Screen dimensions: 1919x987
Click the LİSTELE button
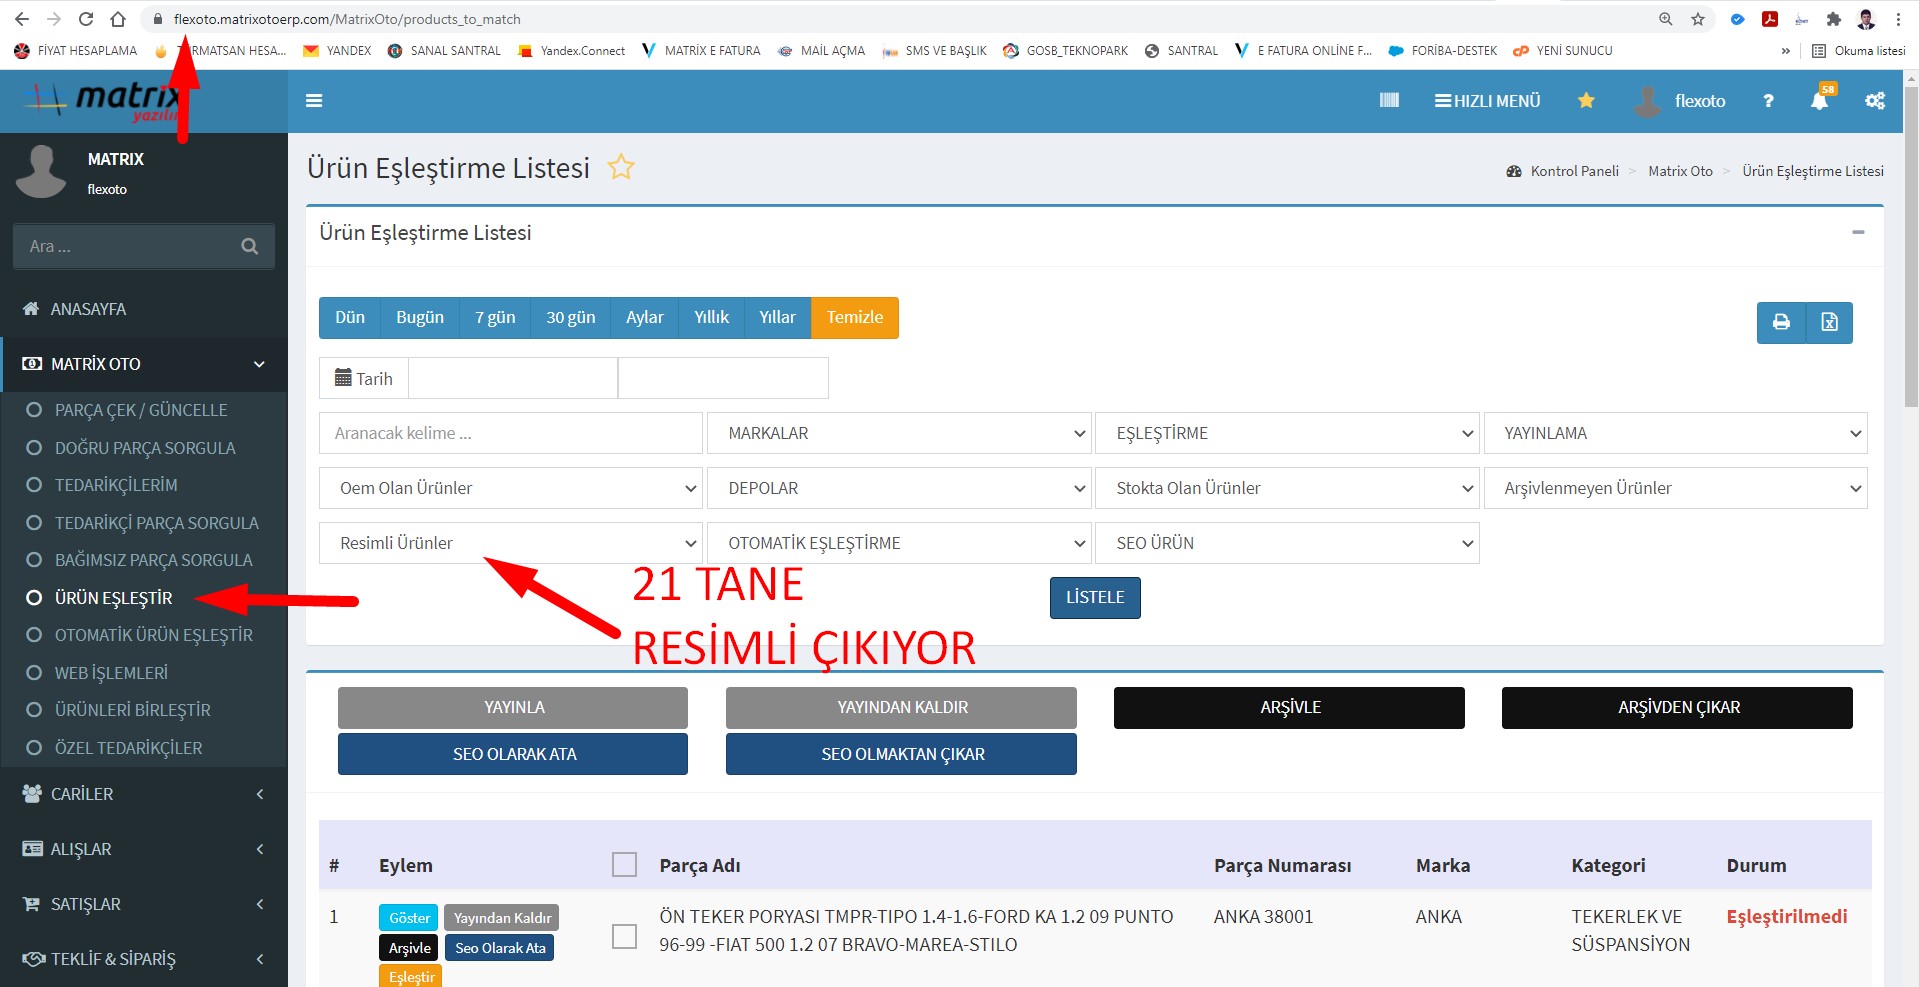(1095, 597)
